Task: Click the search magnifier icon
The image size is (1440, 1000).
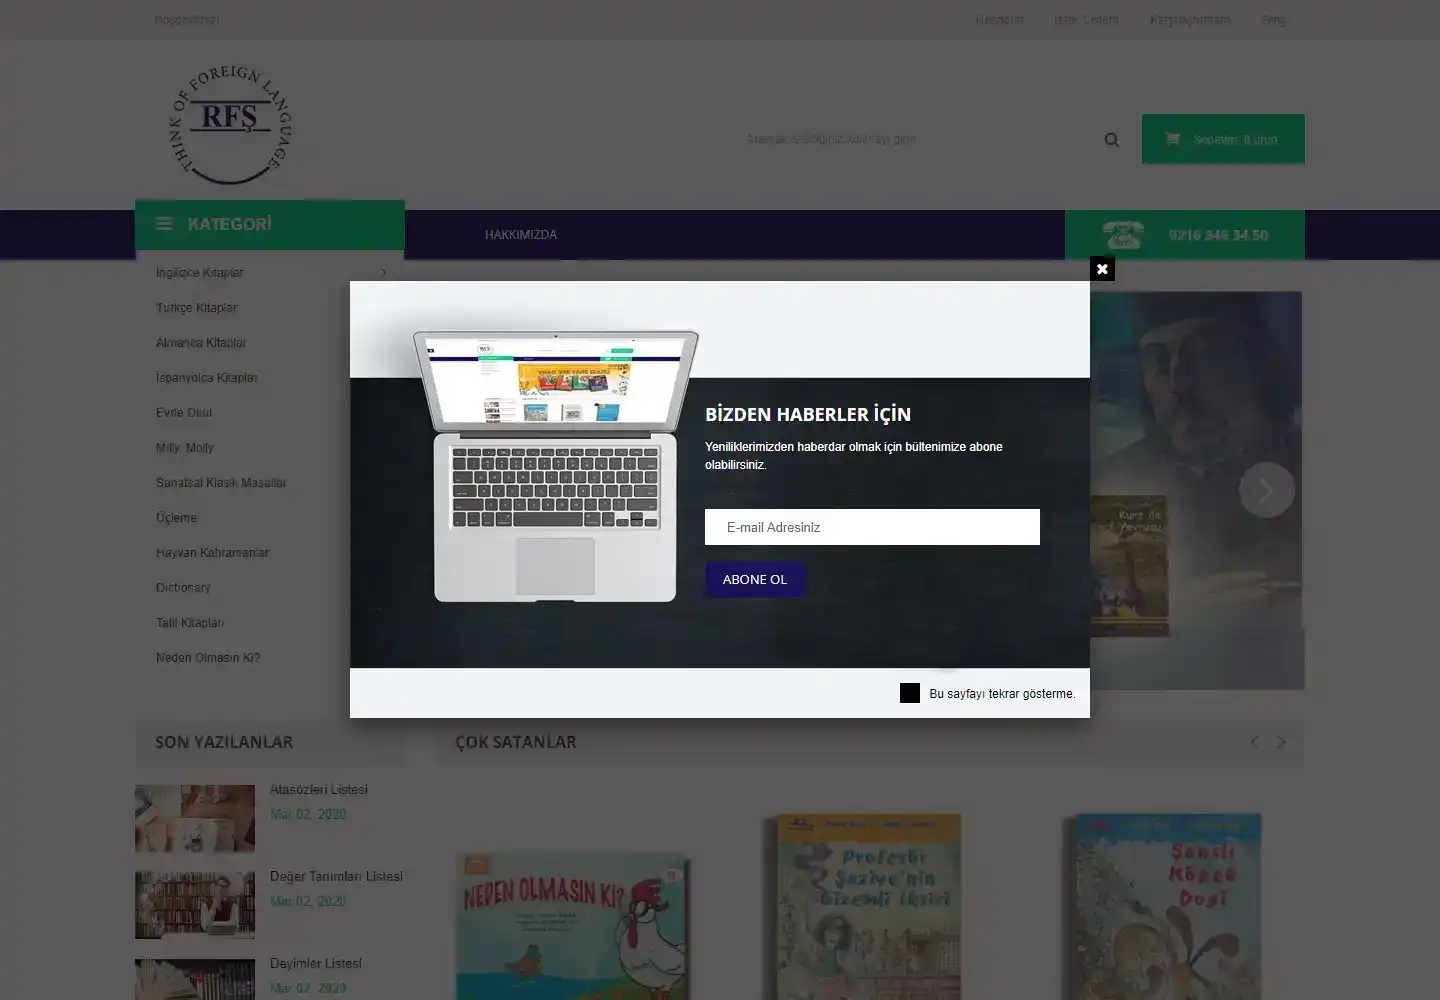Action: click(x=1111, y=140)
